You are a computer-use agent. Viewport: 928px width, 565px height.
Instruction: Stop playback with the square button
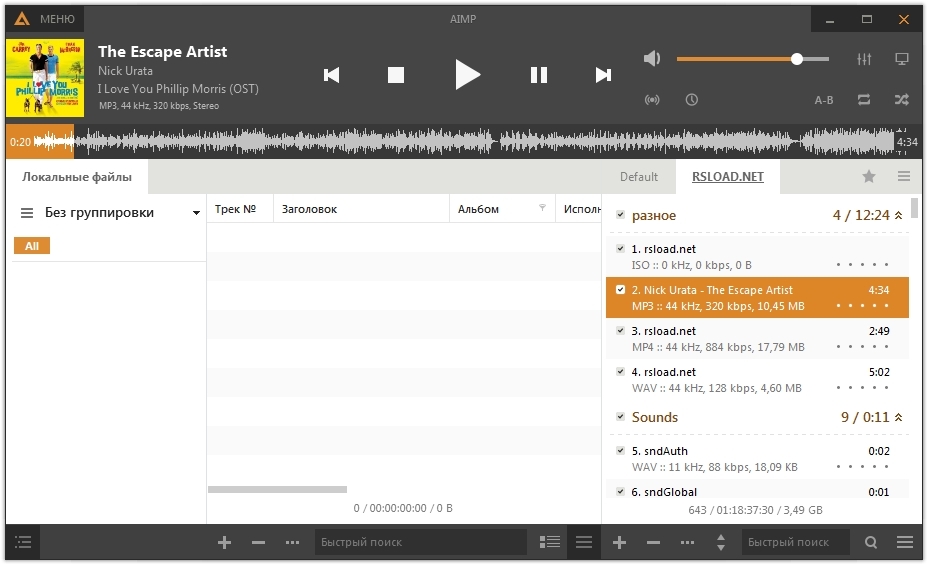click(395, 75)
